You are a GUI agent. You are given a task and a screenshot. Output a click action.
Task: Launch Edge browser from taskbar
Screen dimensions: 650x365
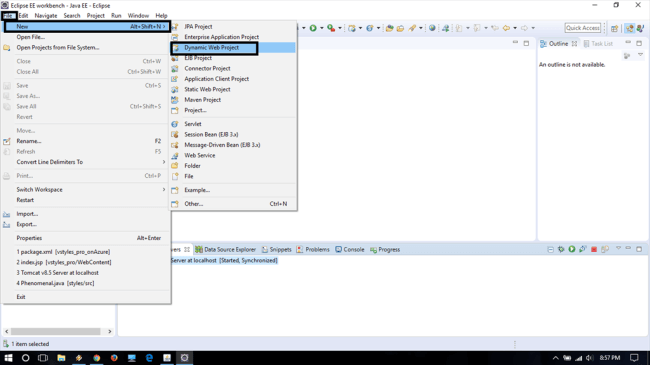[x=149, y=358]
